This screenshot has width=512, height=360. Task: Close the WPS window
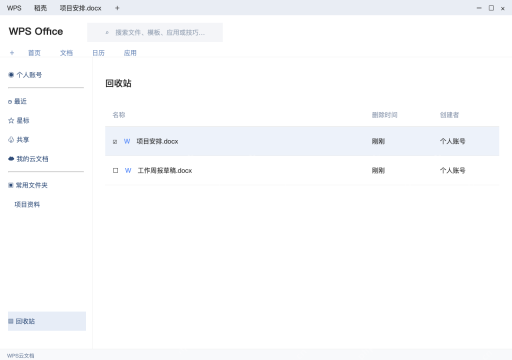pyautogui.click(x=503, y=9)
